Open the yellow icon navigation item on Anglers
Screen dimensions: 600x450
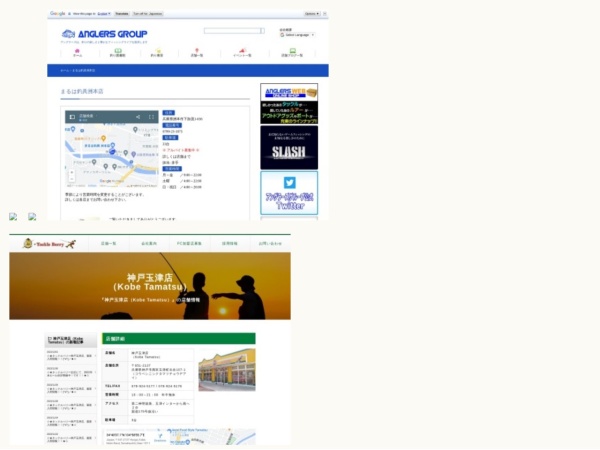[x=158, y=51]
